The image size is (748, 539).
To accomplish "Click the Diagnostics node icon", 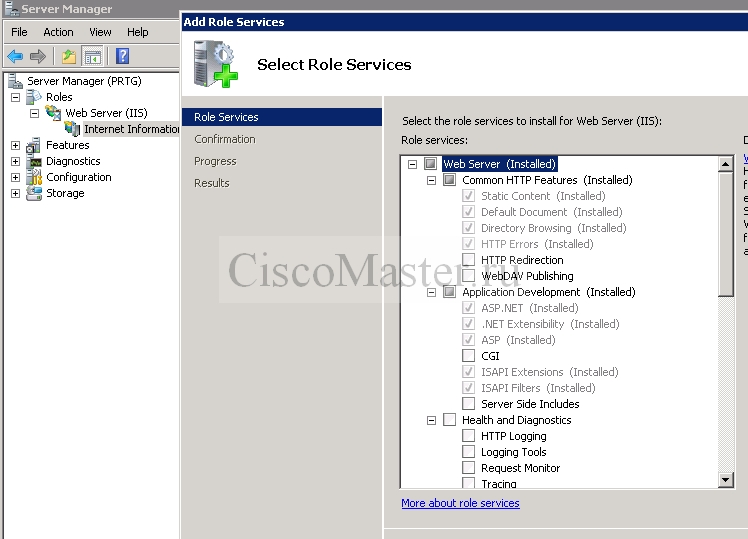I will coord(34,161).
